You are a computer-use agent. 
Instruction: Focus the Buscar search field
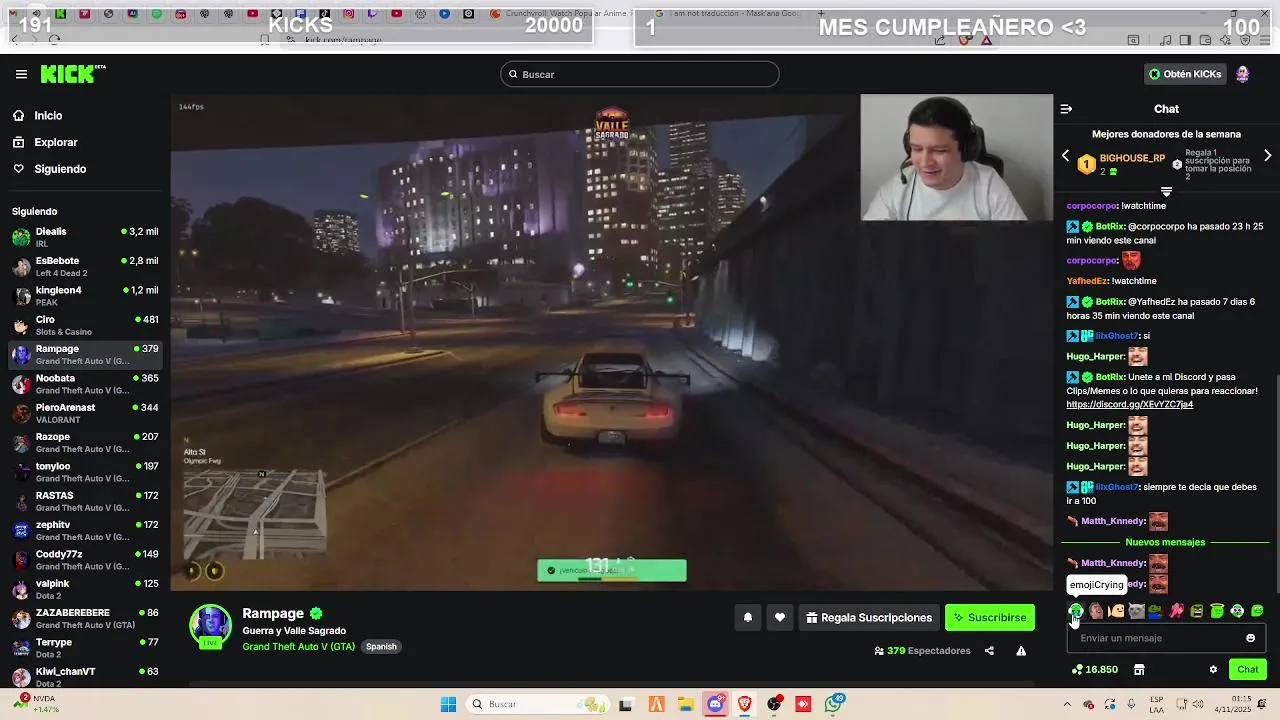pyautogui.click(x=640, y=74)
